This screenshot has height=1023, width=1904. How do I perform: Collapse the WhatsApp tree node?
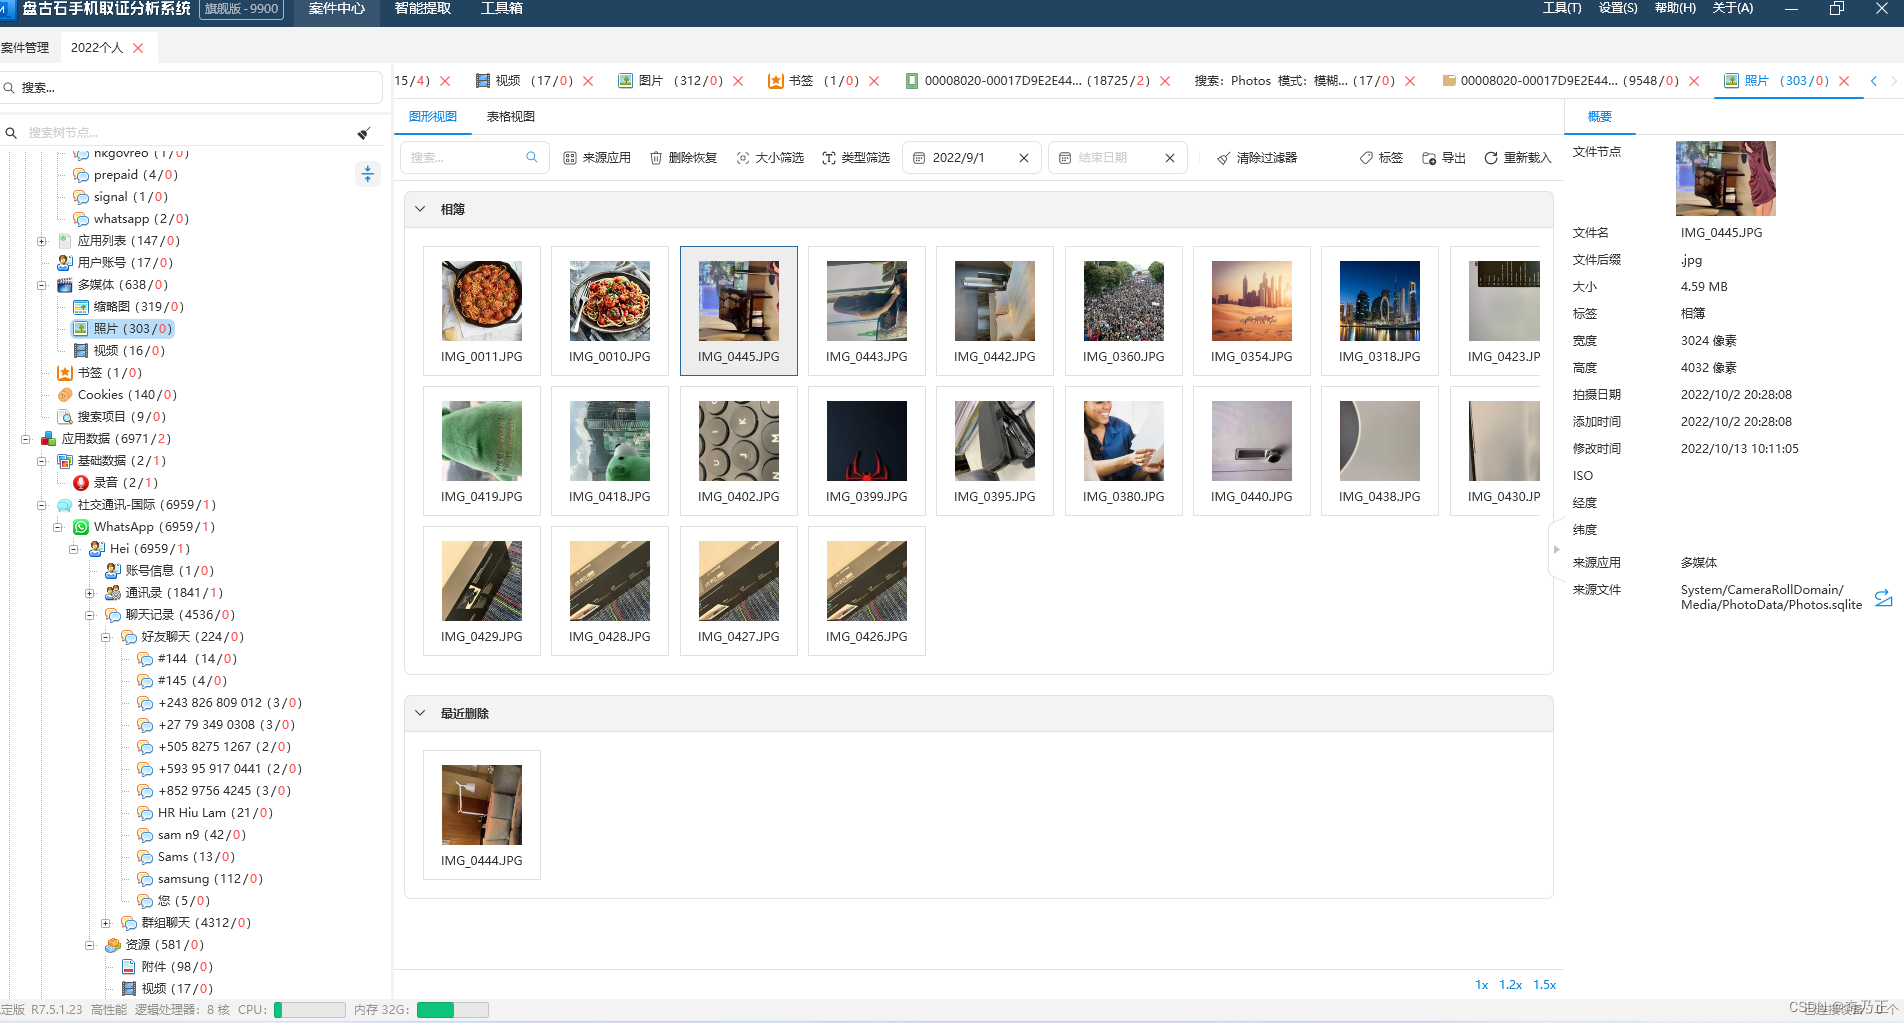click(x=57, y=527)
